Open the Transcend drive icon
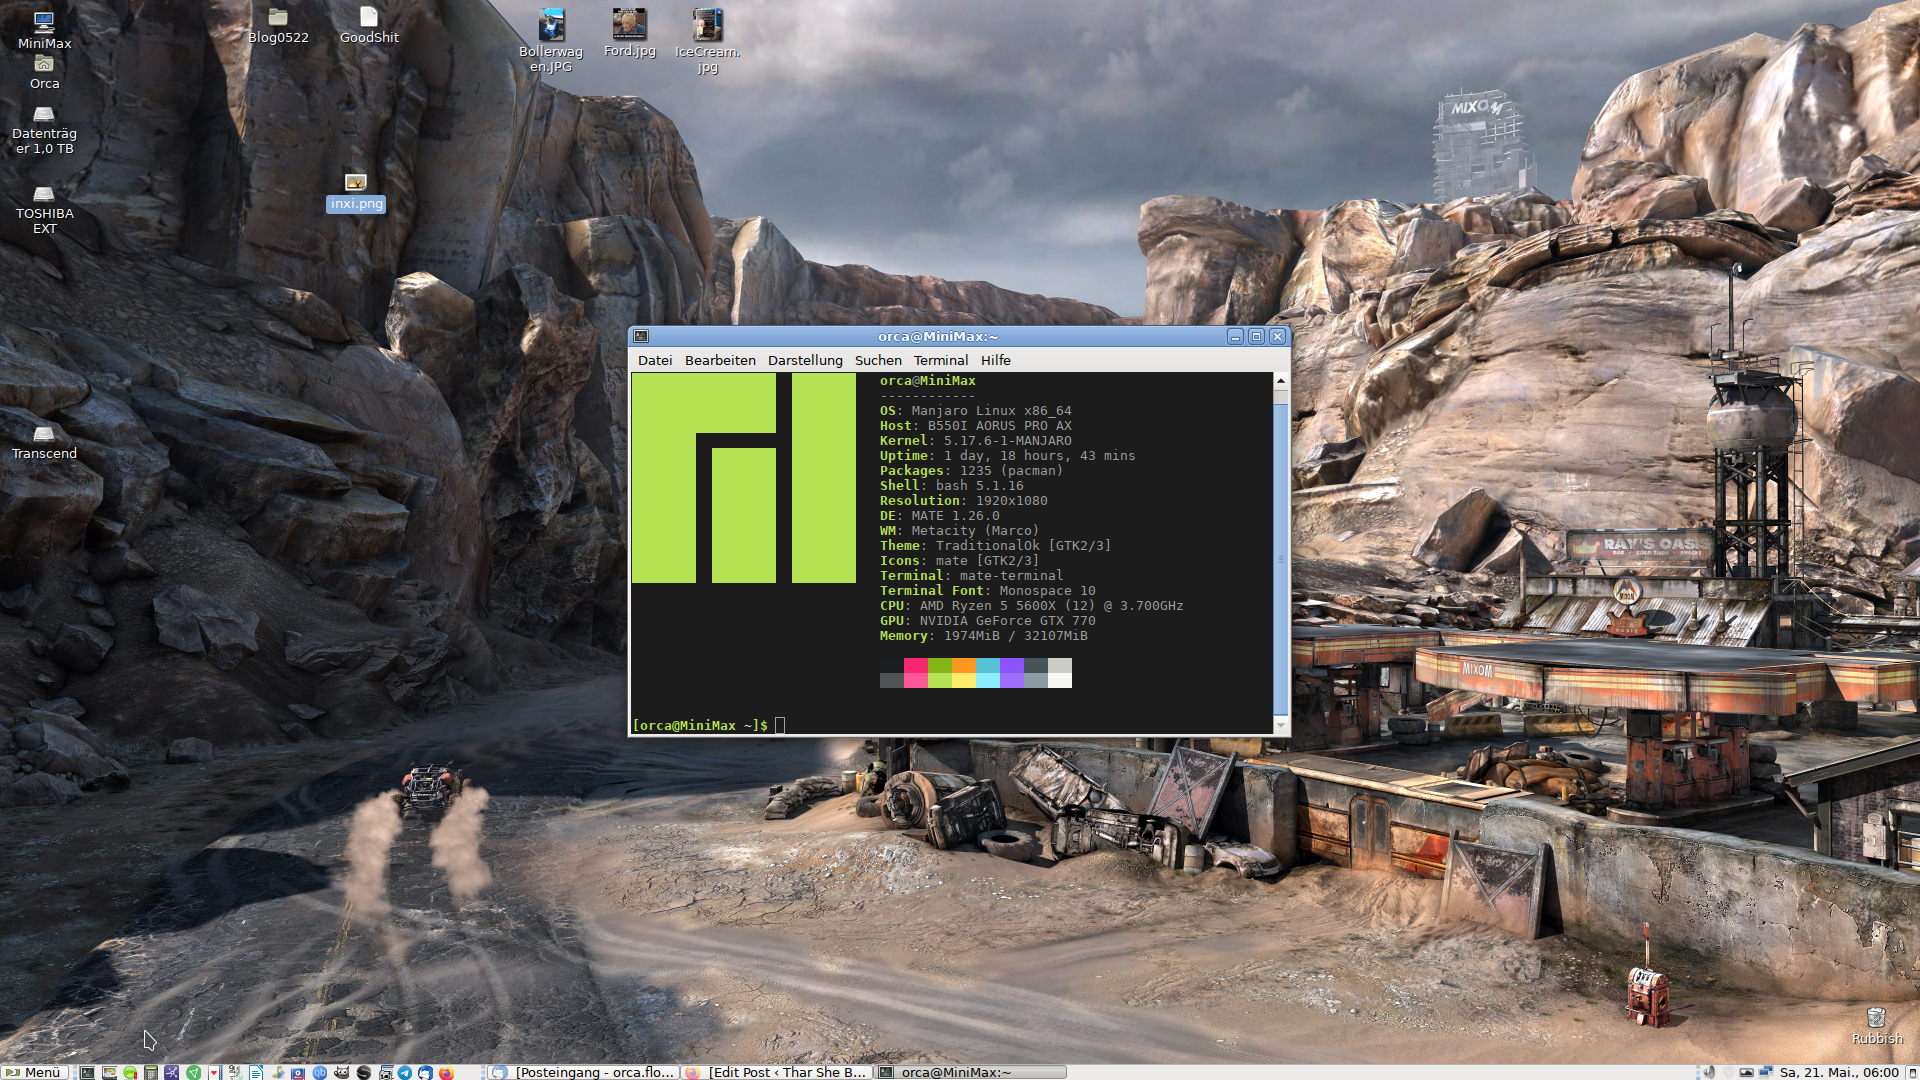Screen dimensions: 1920x1080 tap(44, 443)
